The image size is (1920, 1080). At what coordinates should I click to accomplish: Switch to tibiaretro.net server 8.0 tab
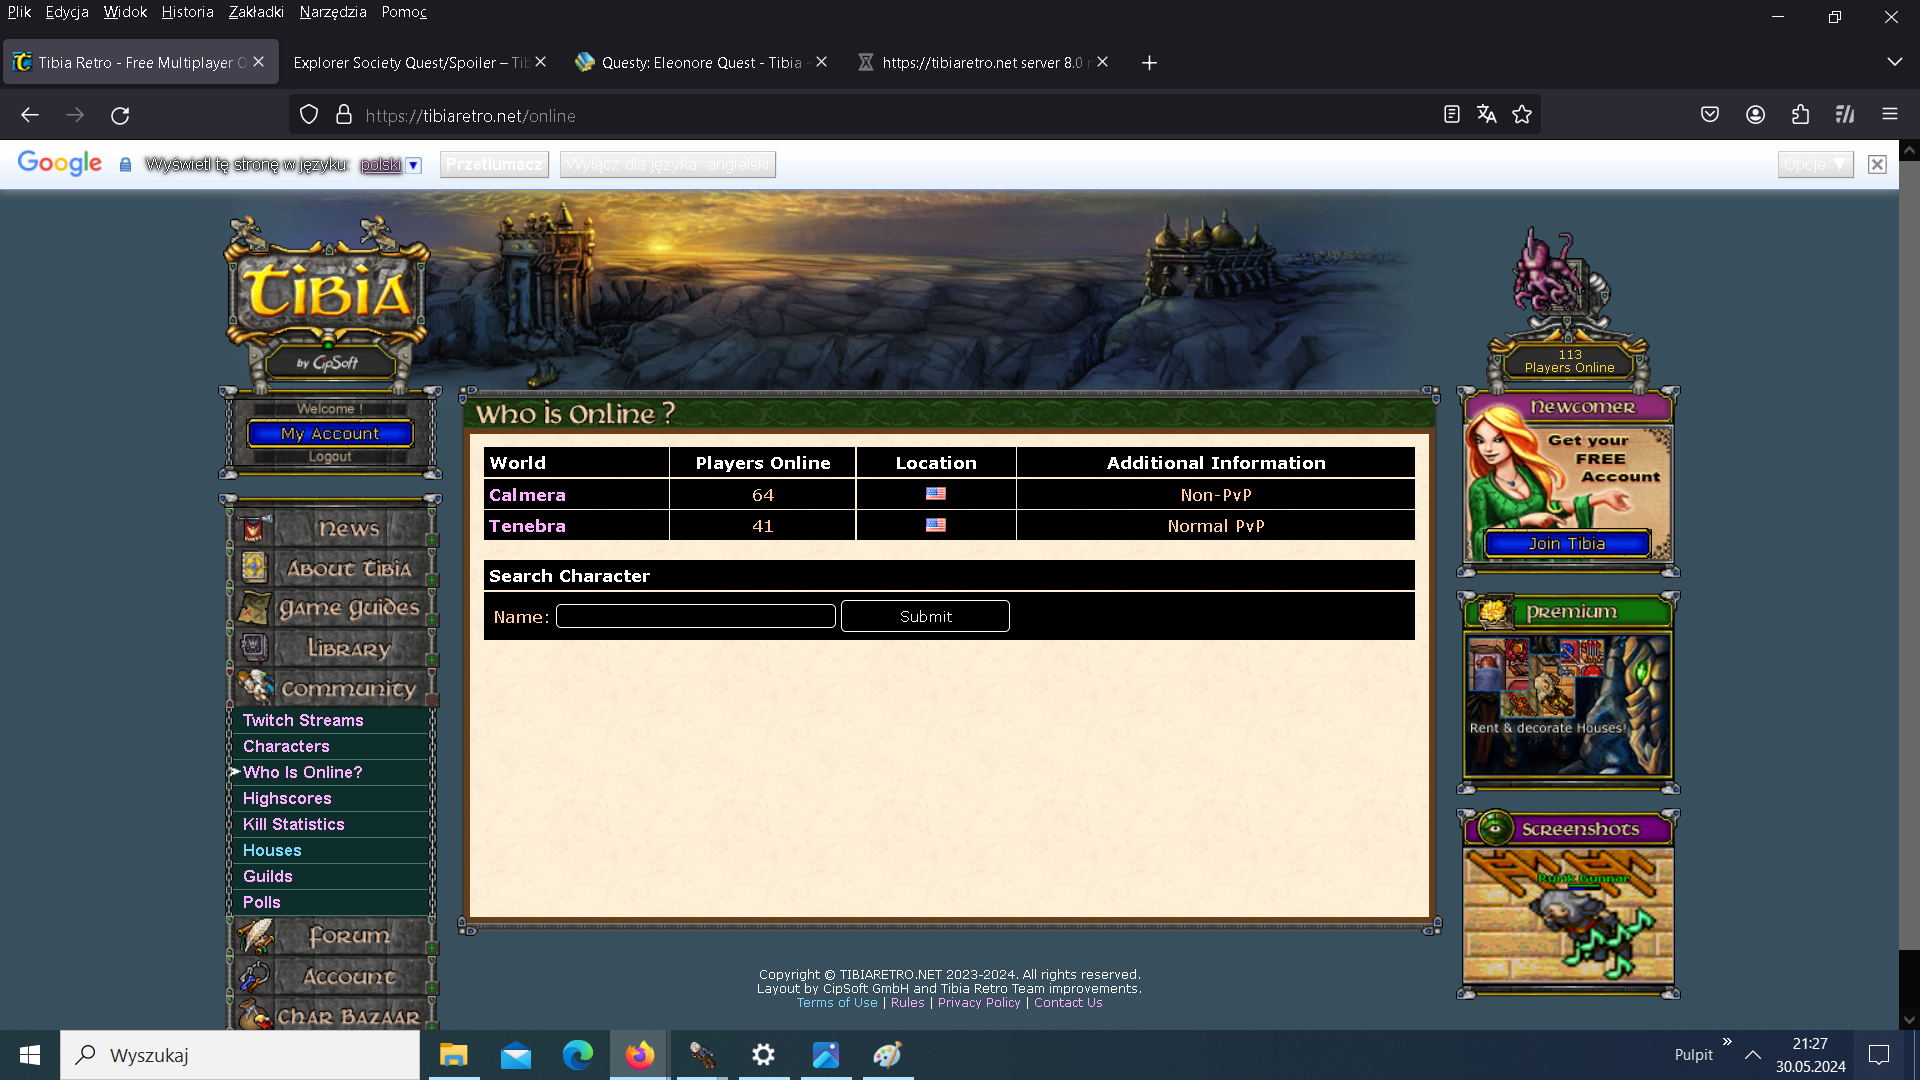click(982, 62)
